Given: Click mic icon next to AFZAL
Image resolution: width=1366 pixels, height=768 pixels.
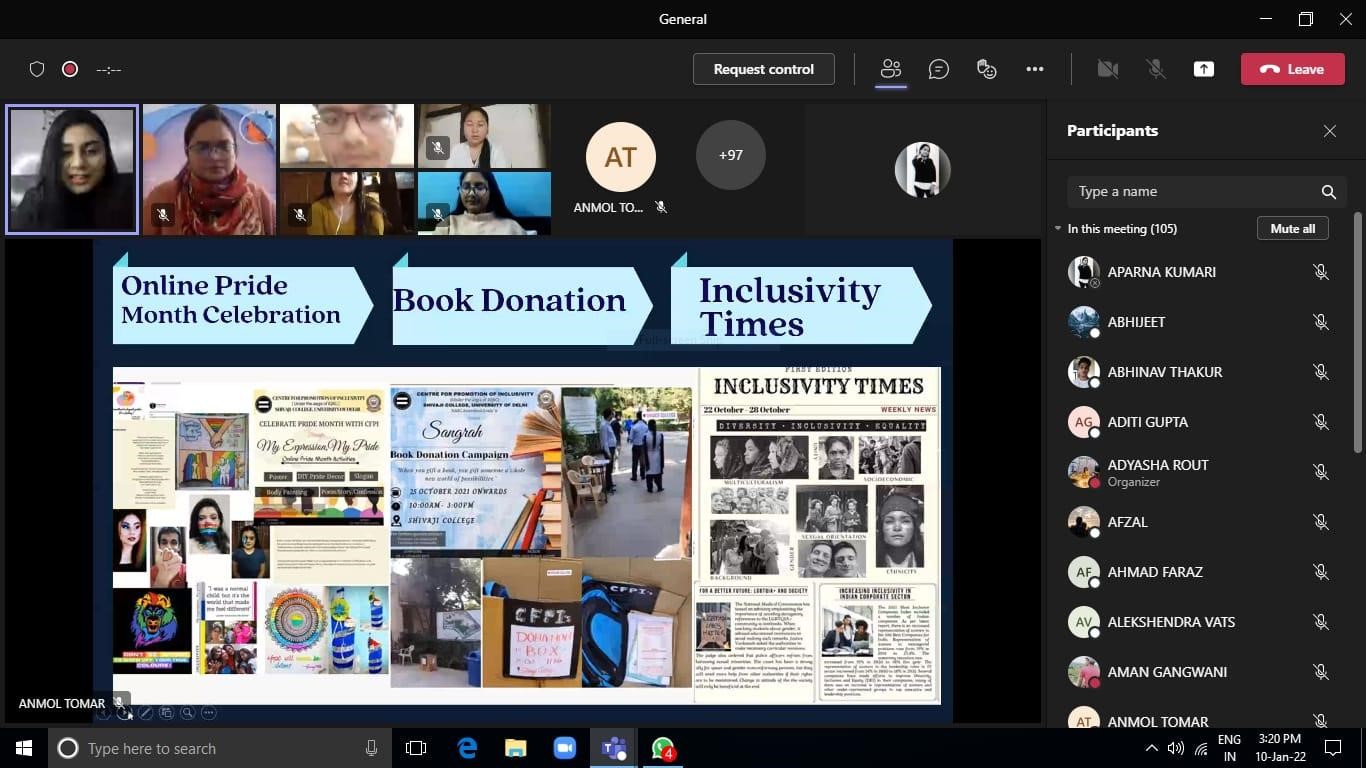Looking at the screenshot, I should click(1321, 522).
